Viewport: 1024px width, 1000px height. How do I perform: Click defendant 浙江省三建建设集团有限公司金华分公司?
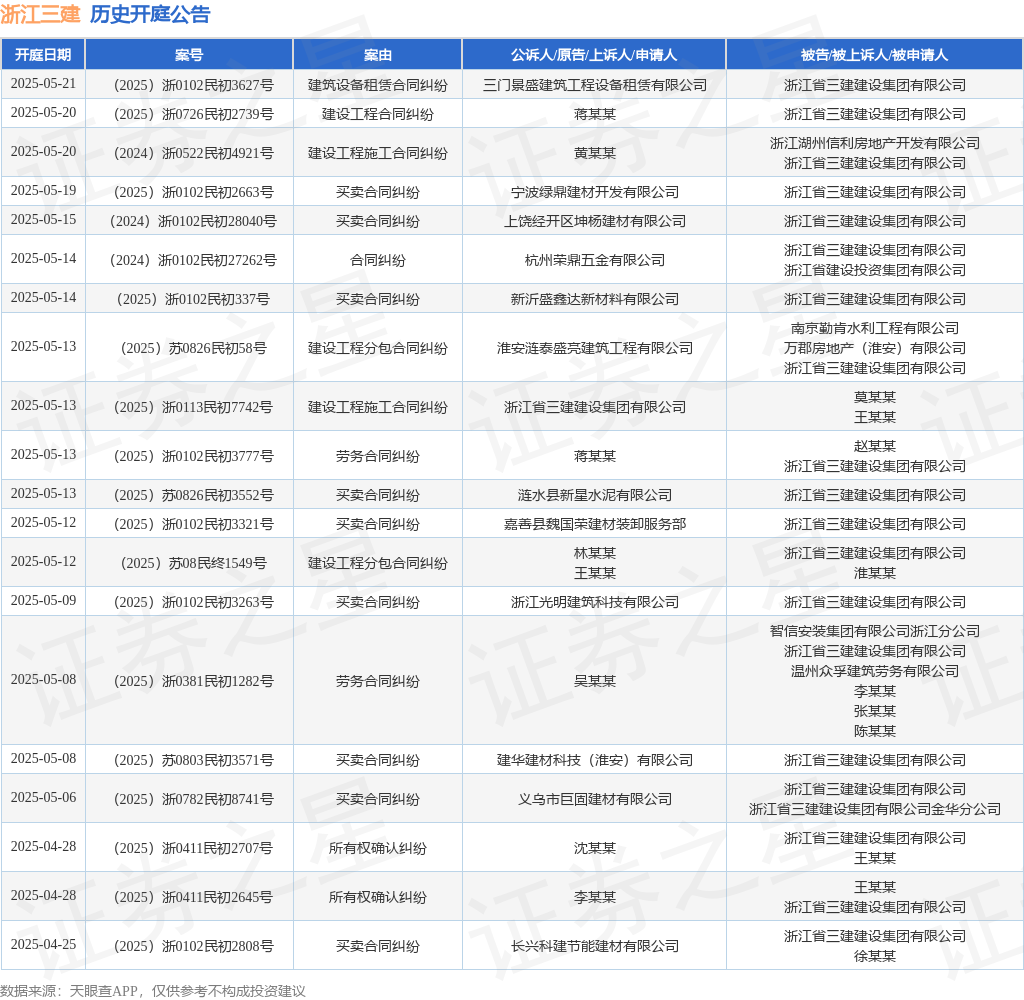(874, 810)
